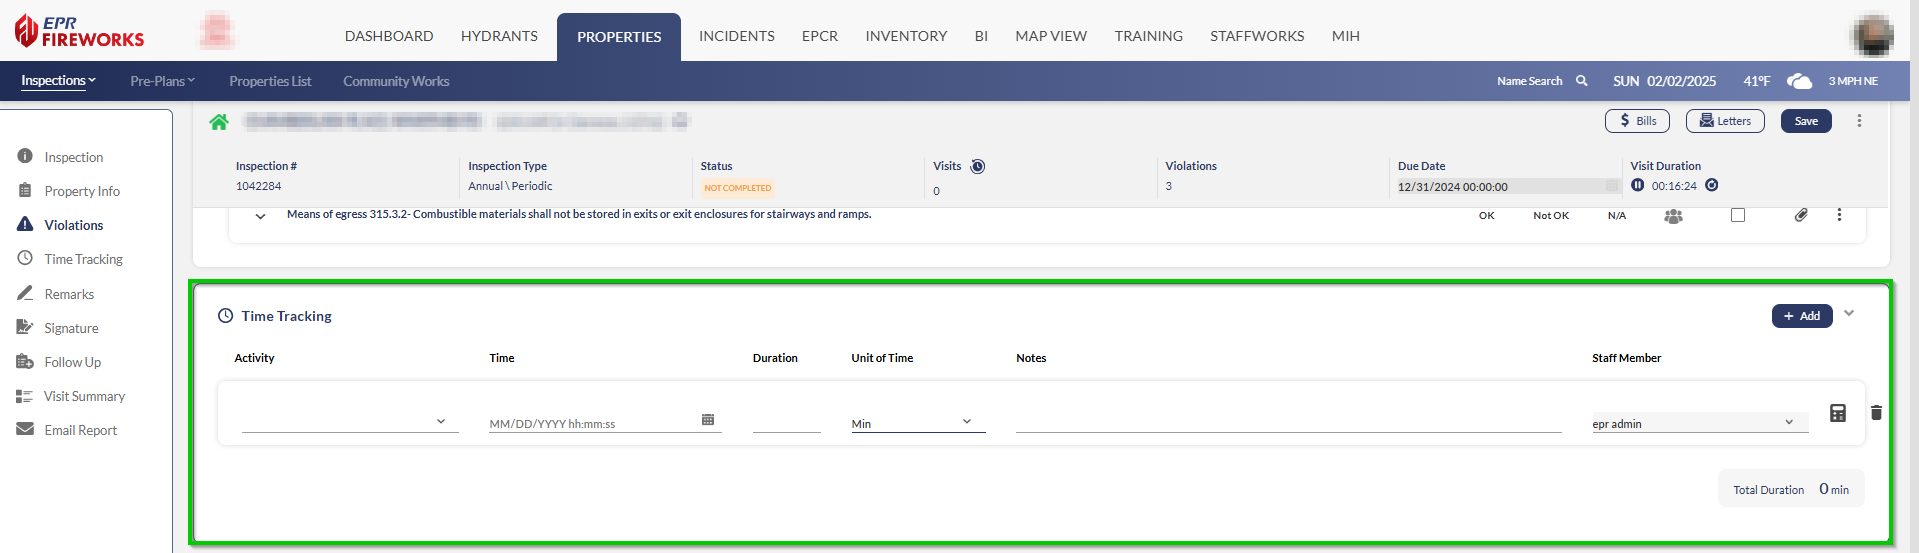This screenshot has width=1919, height=553.
Task: Click the calculator icon in time row
Action: tap(1837, 413)
